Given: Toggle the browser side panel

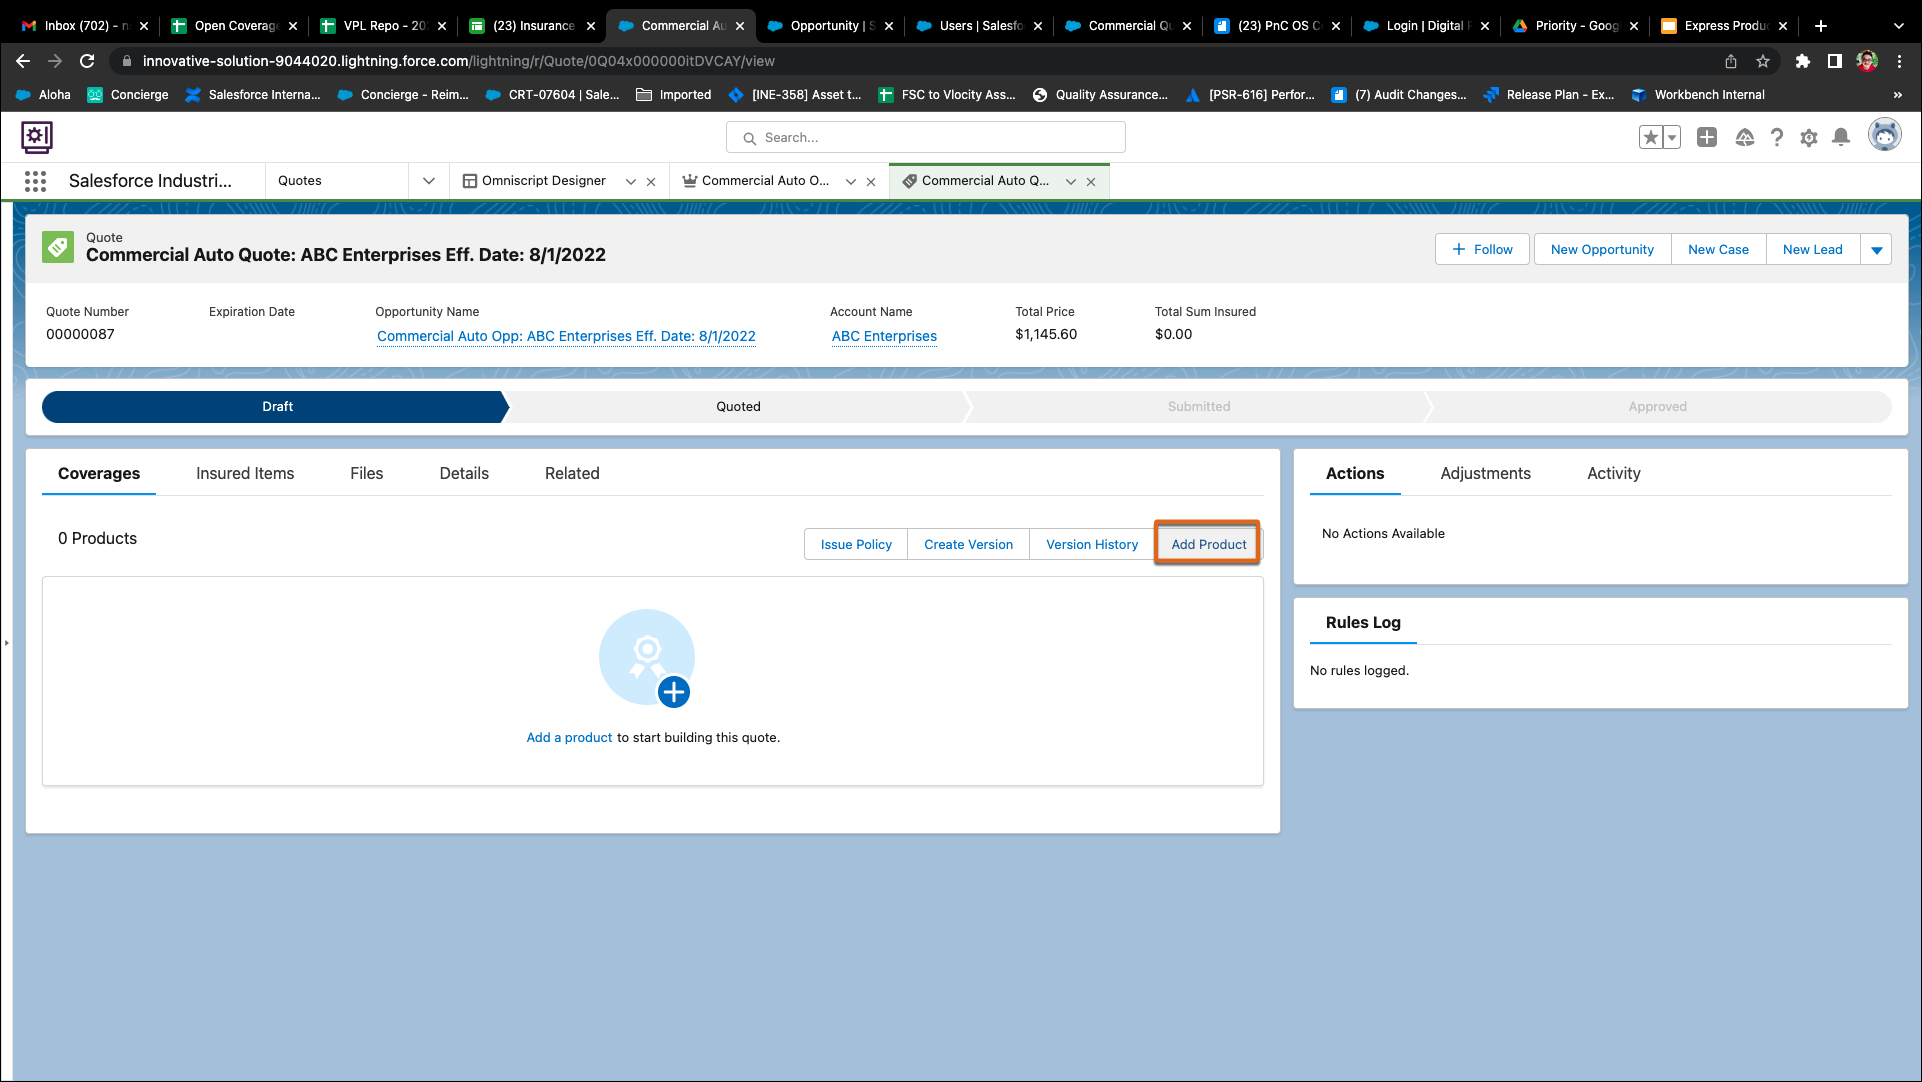Looking at the screenshot, I should (x=1835, y=61).
